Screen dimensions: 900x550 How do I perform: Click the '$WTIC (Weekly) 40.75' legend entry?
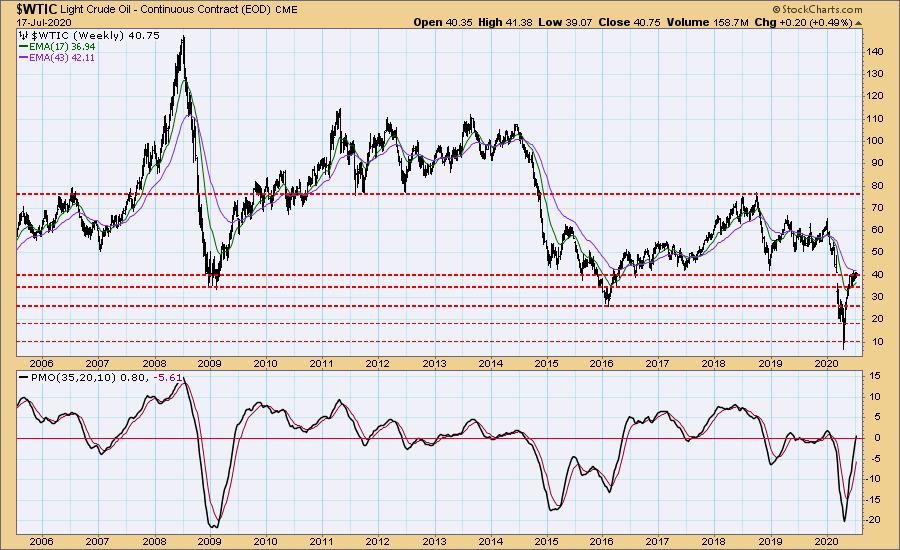tap(95, 36)
